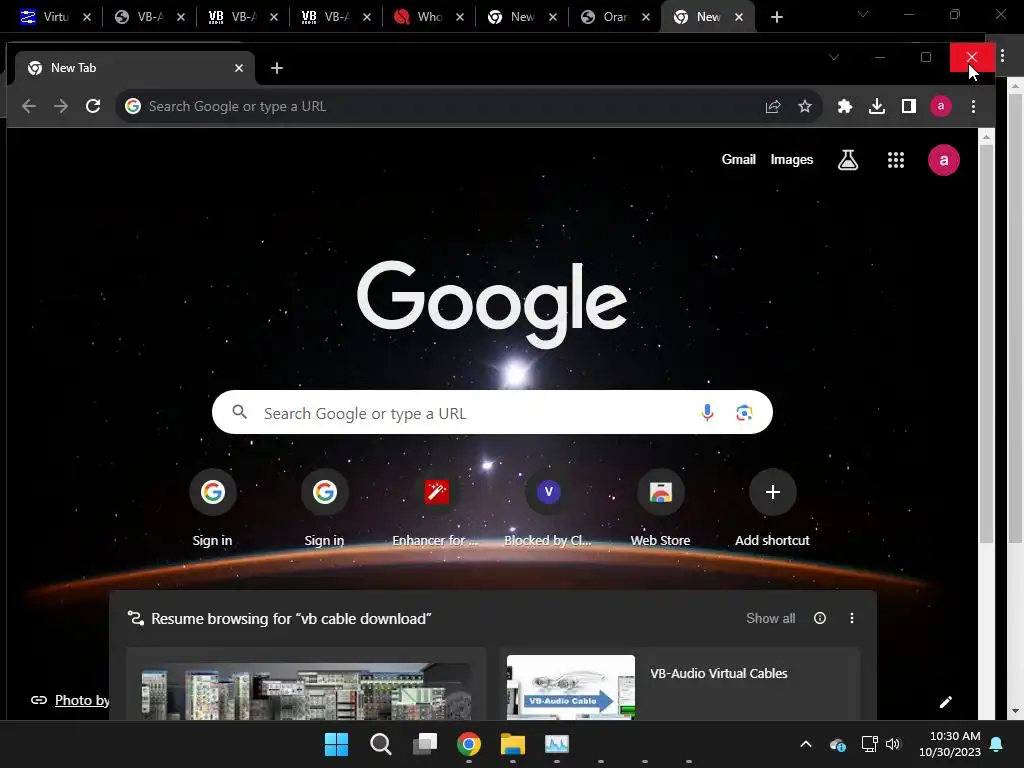Open the Windows Start menu
Viewport: 1024px width, 768px height.
click(336, 744)
